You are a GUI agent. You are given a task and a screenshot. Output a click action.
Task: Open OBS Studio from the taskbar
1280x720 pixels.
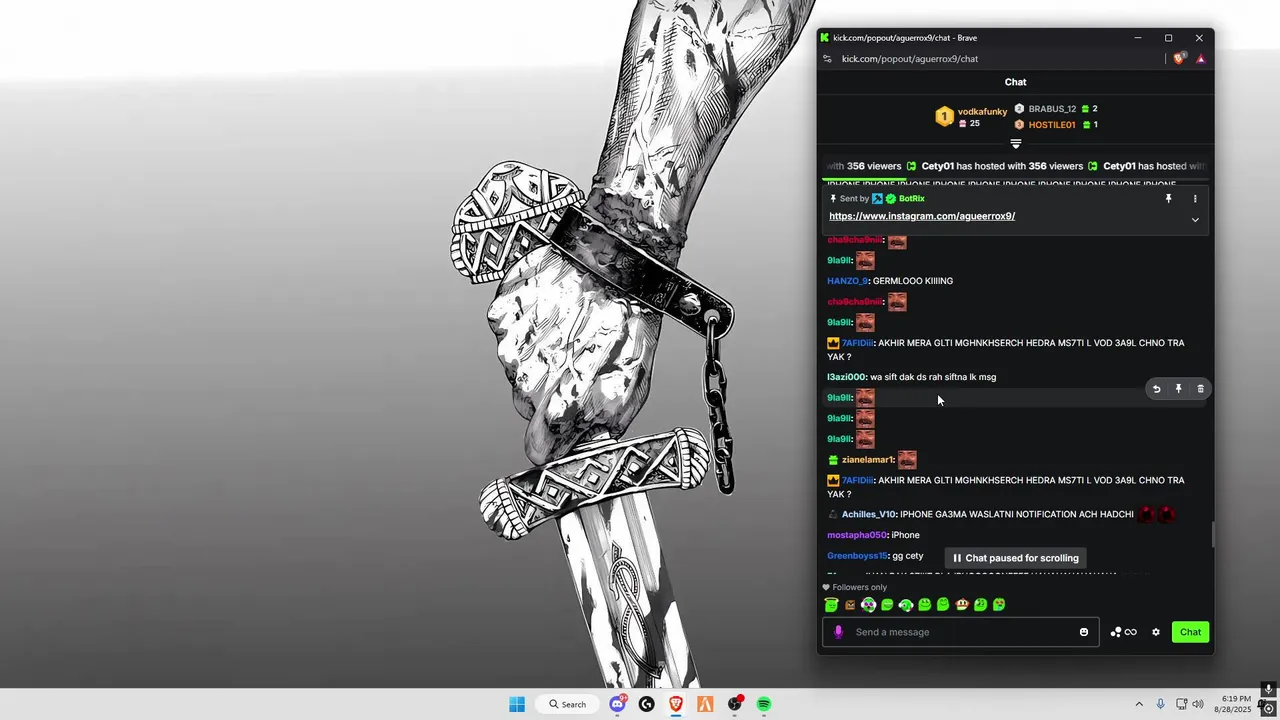735,704
